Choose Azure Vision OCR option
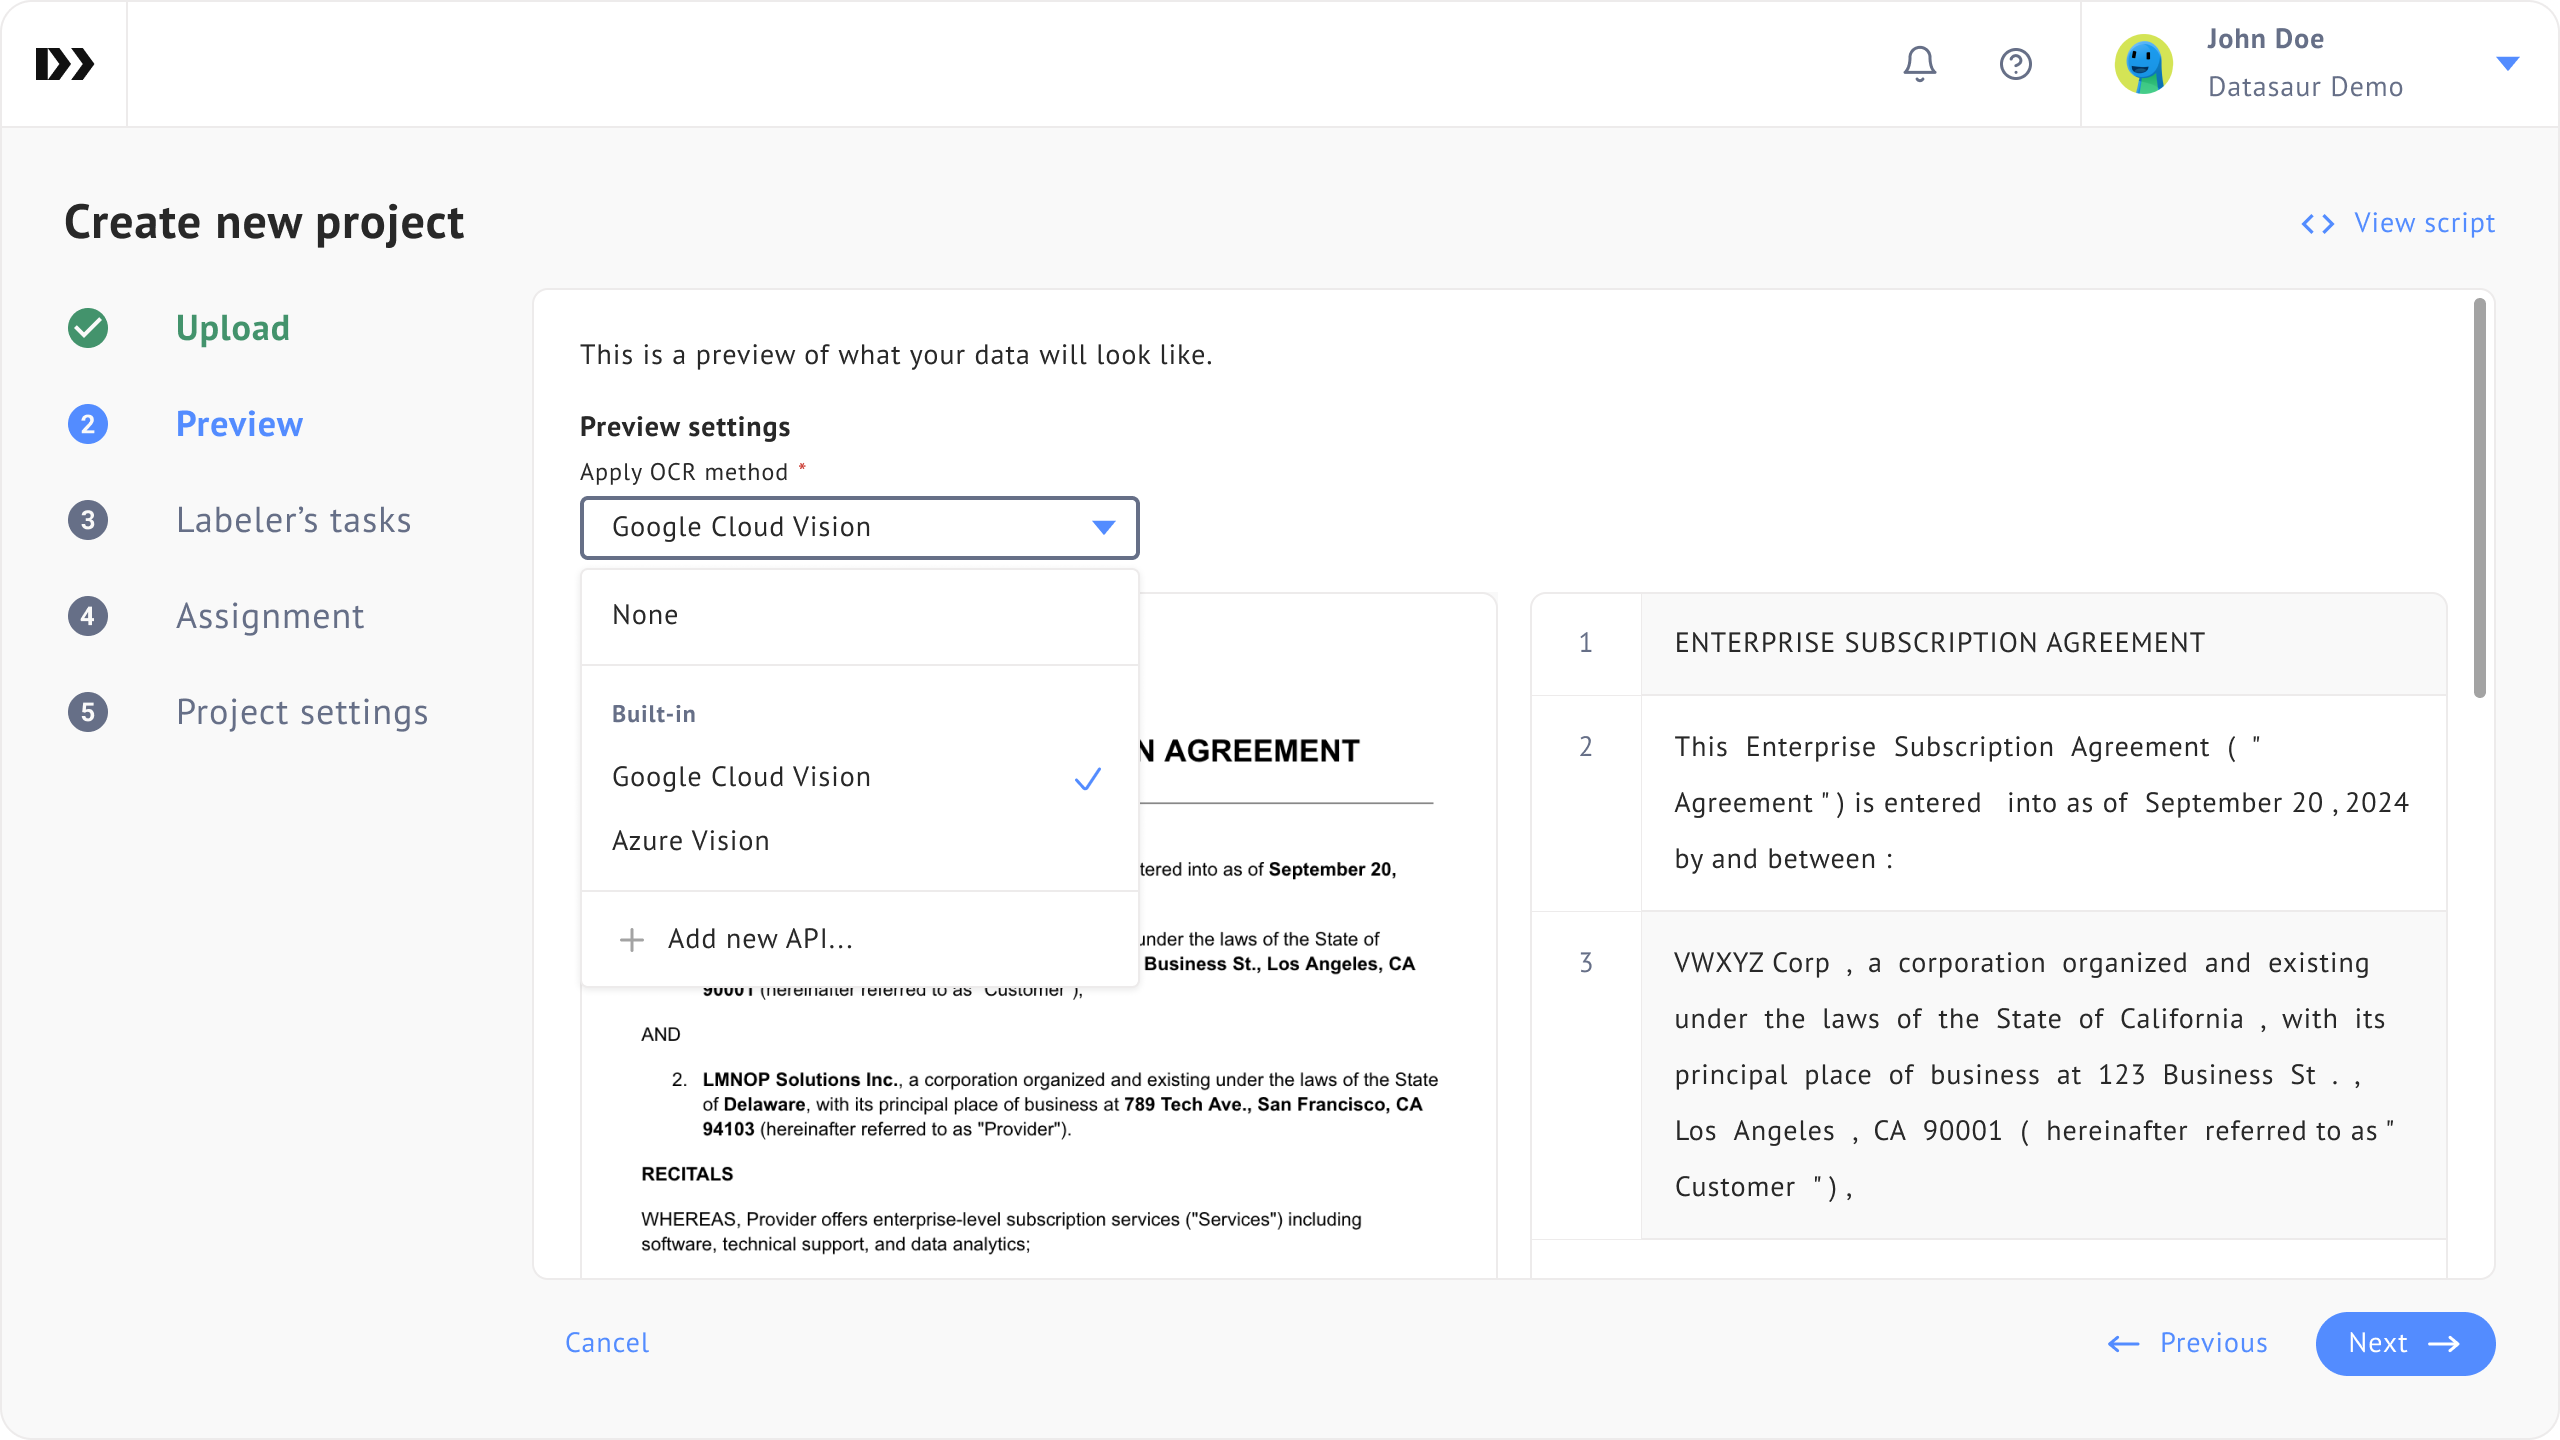The height and width of the screenshot is (1440, 2560). click(x=690, y=841)
